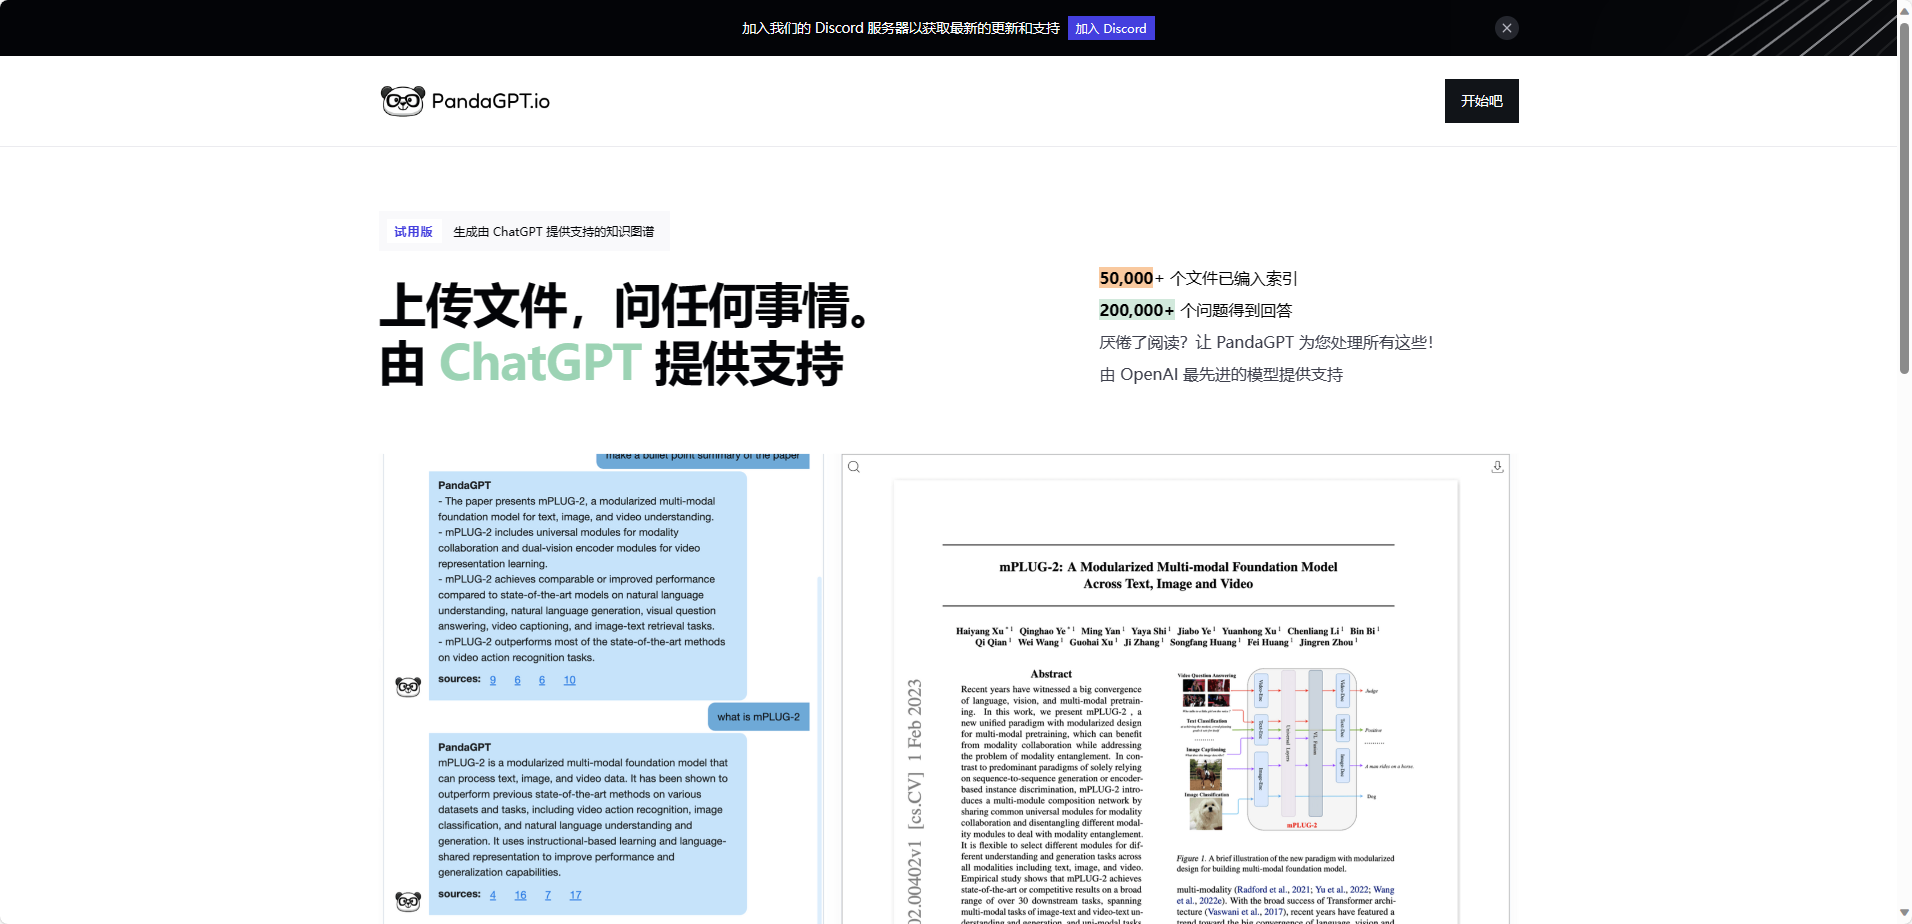Click the 200,000+ questions answered stat
The height and width of the screenshot is (924, 1912).
[x=1196, y=310]
